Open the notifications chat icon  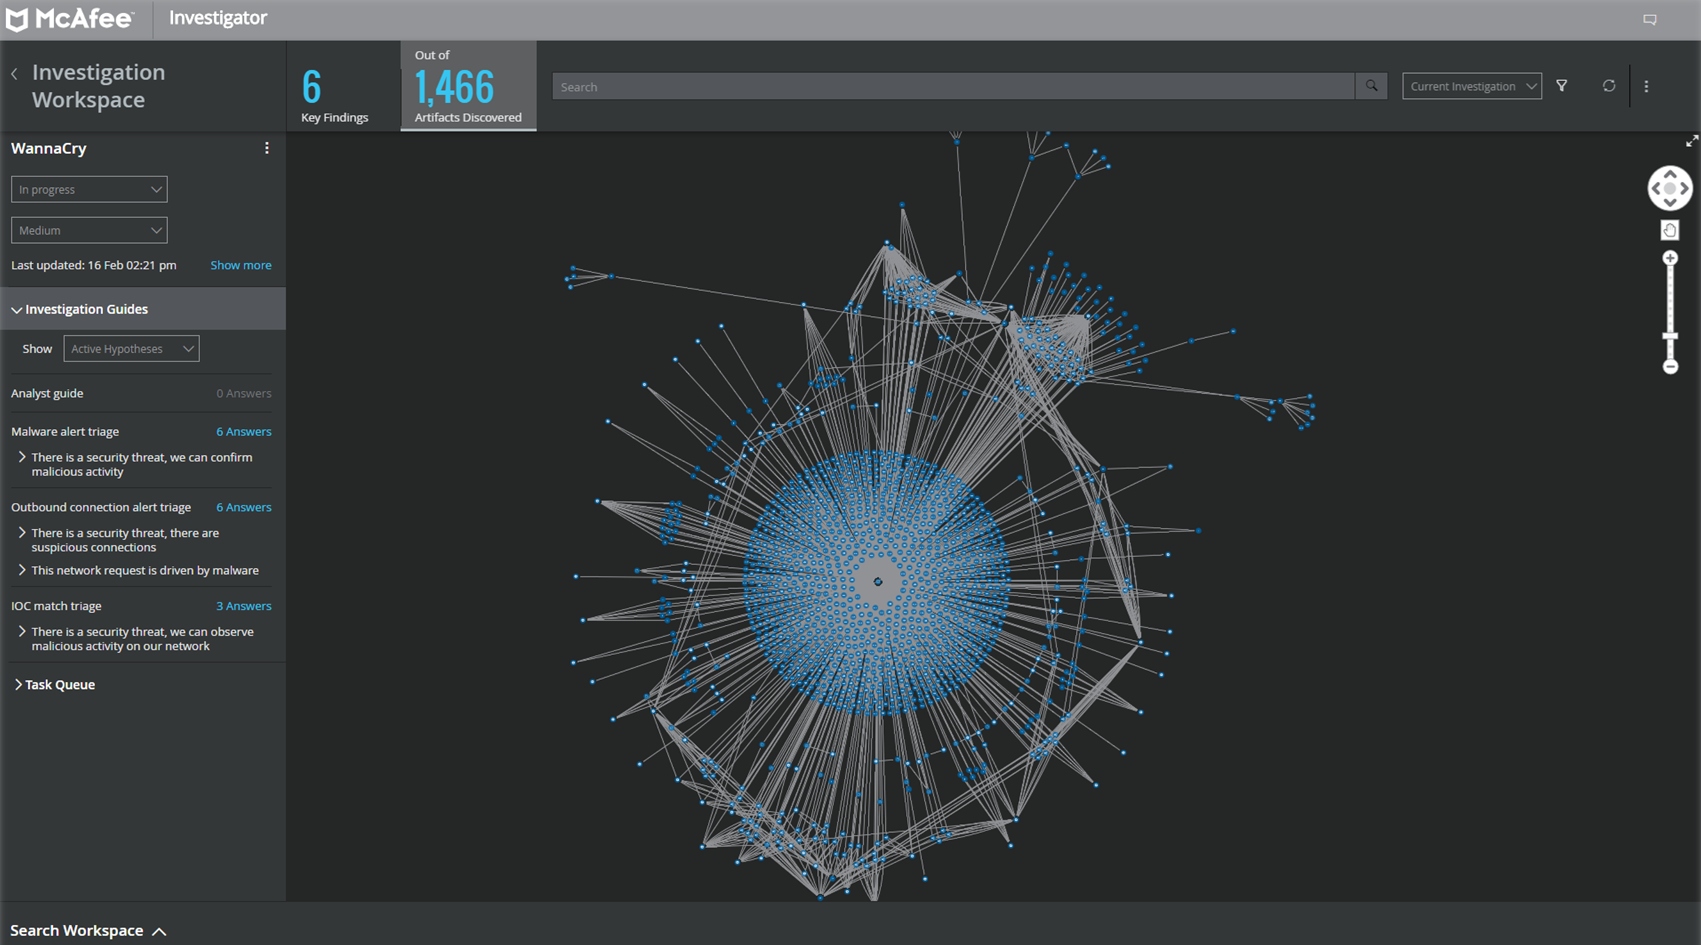click(x=1649, y=20)
